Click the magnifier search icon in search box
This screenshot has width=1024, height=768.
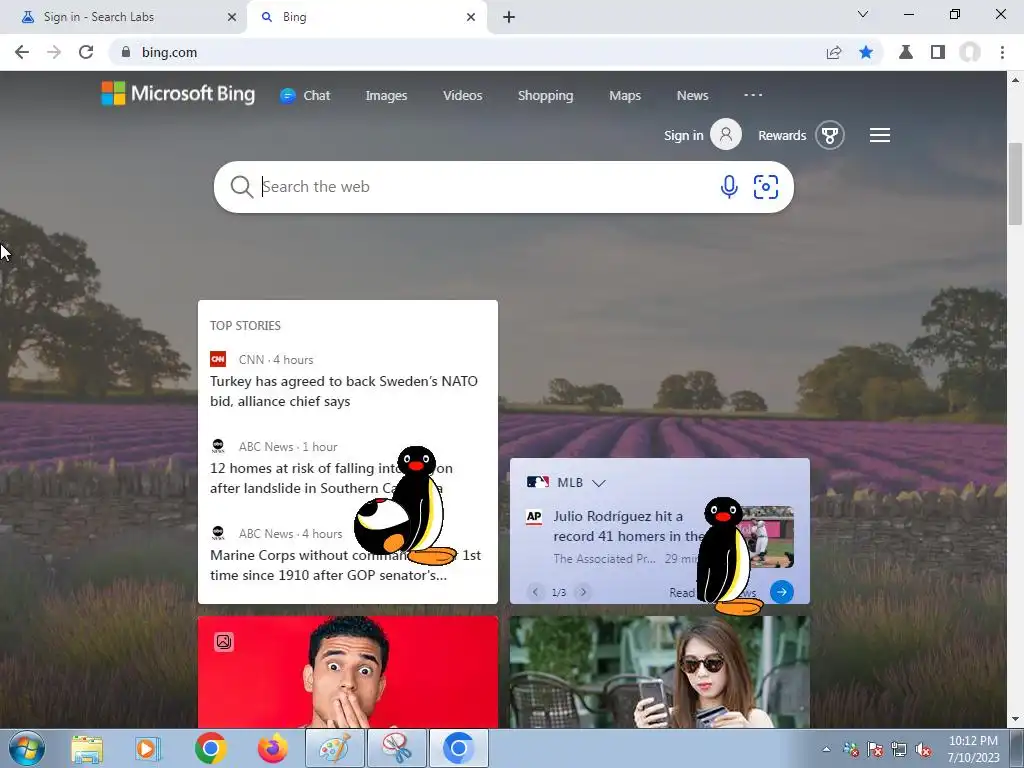pyautogui.click(x=241, y=187)
